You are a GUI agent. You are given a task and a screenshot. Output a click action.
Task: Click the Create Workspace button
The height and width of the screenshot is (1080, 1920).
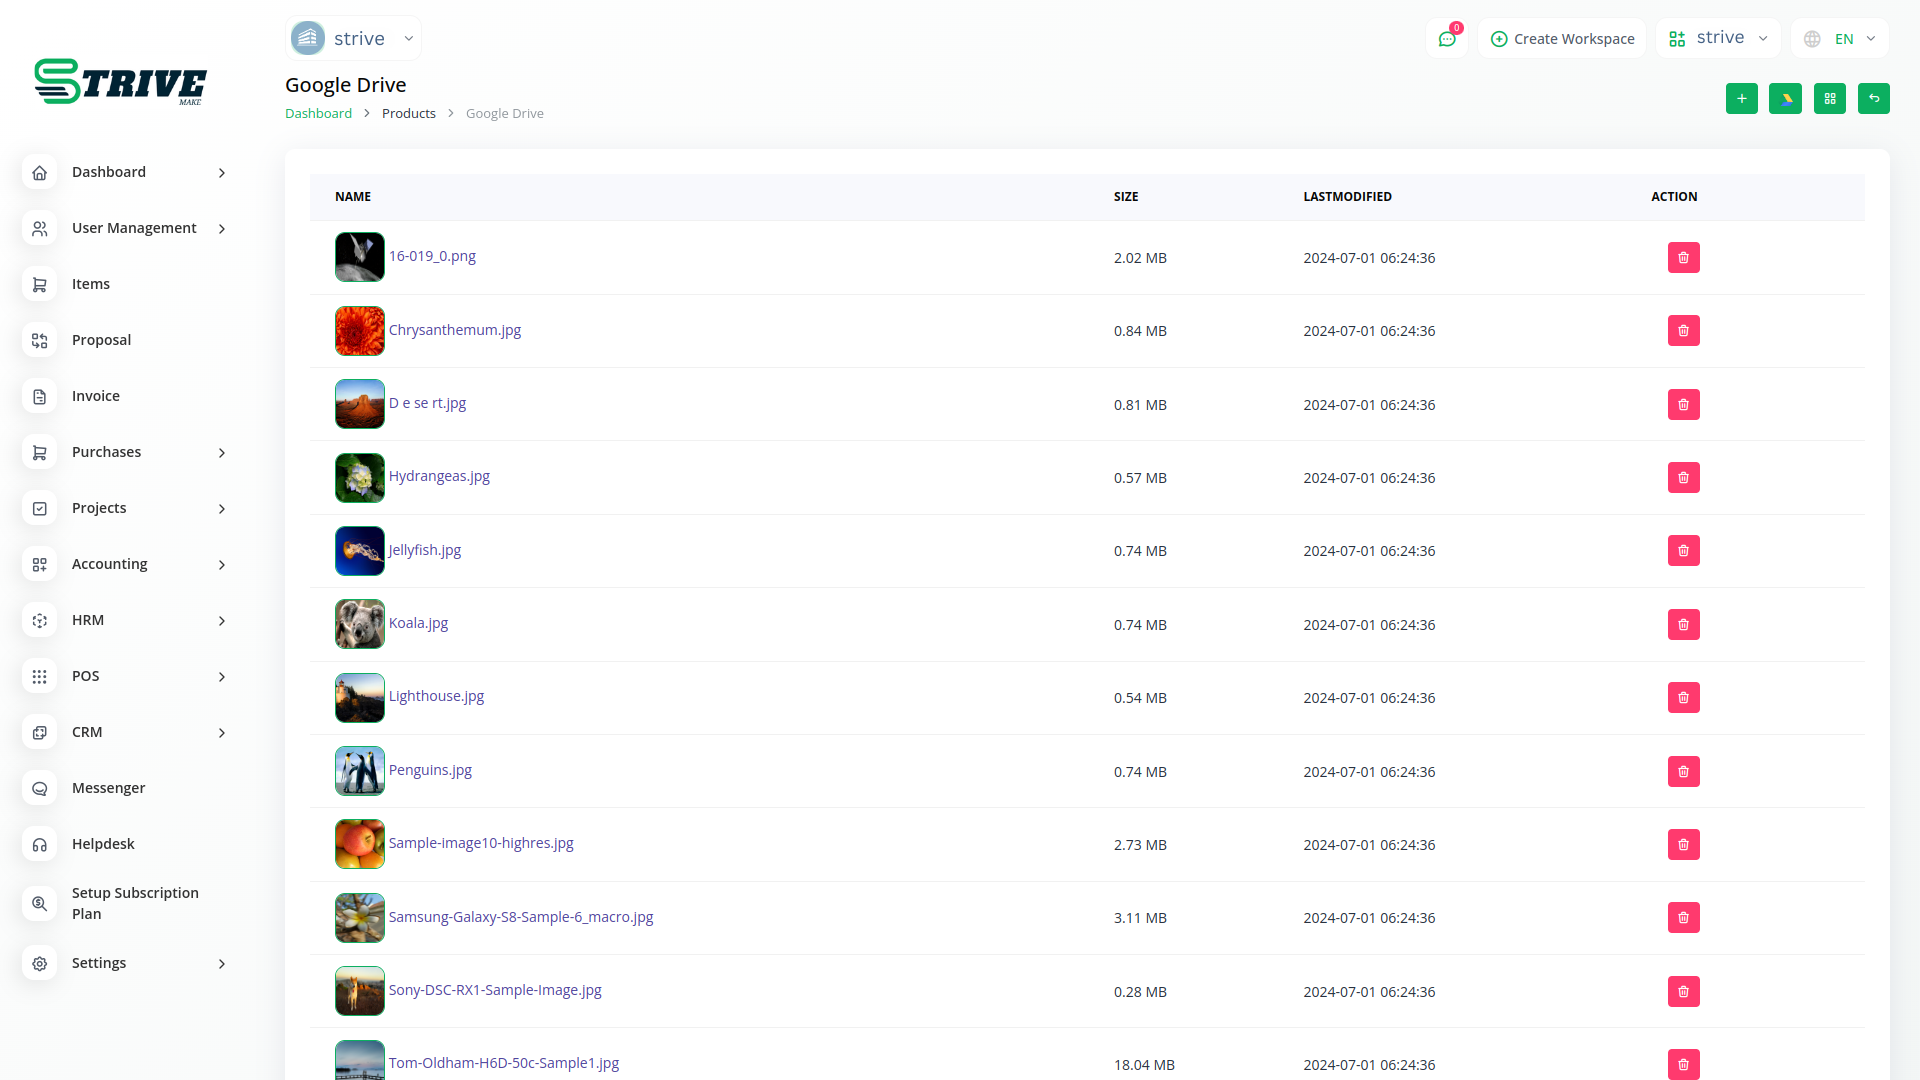[1562, 39]
